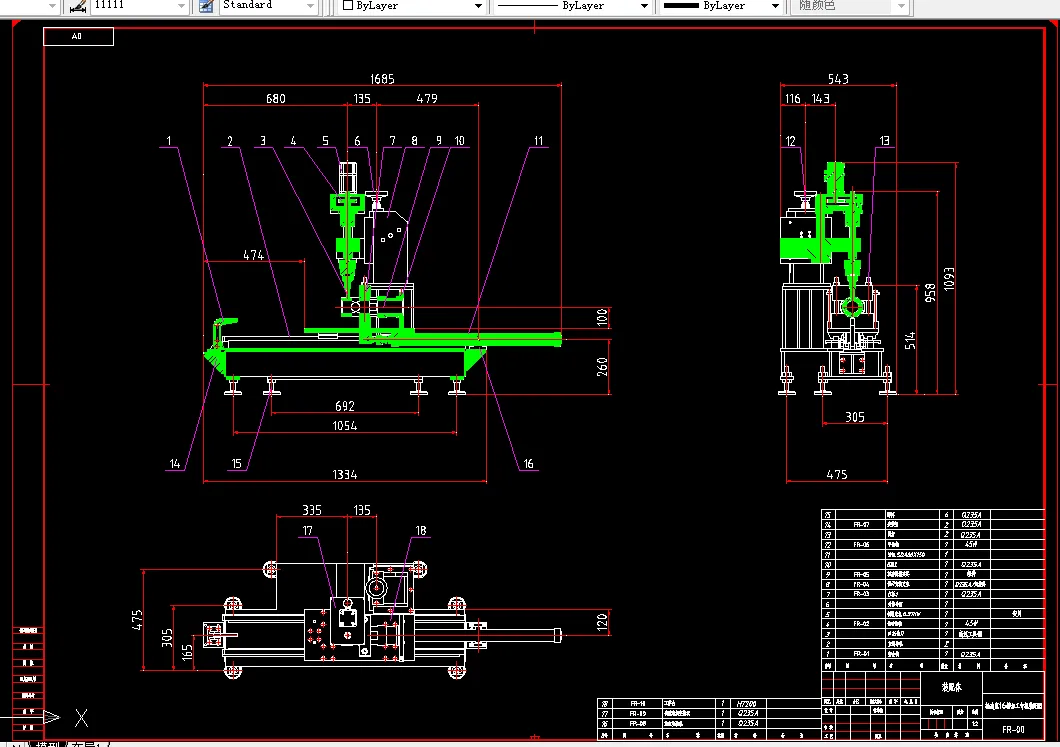This screenshot has height=747, width=1060.
Task: Select the 543 dimension in side view
Action: 838,79
